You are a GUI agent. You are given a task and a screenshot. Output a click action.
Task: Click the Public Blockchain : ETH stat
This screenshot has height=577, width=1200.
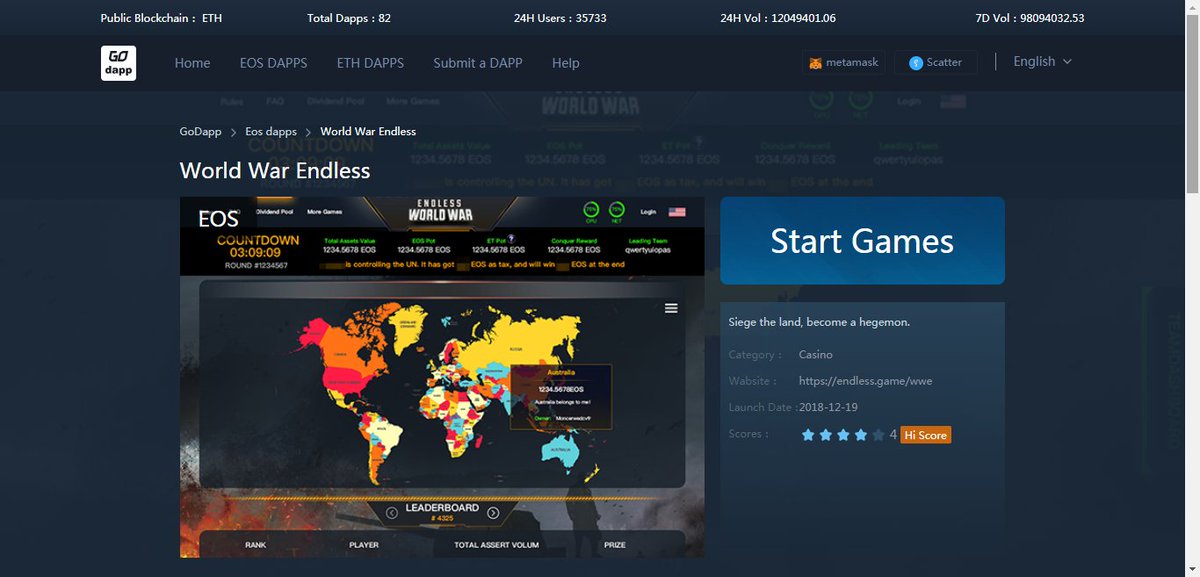(x=161, y=18)
